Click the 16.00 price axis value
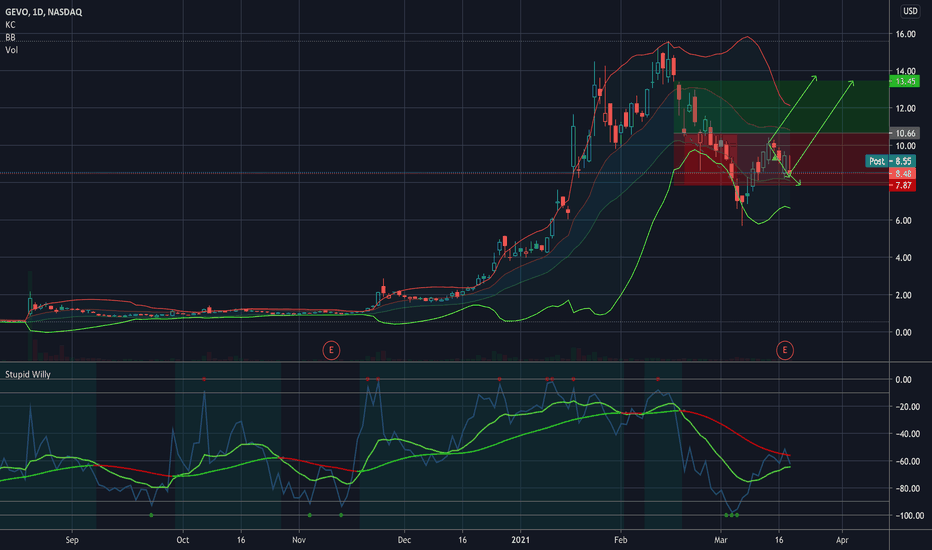The height and width of the screenshot is (550, 932). 905,34
